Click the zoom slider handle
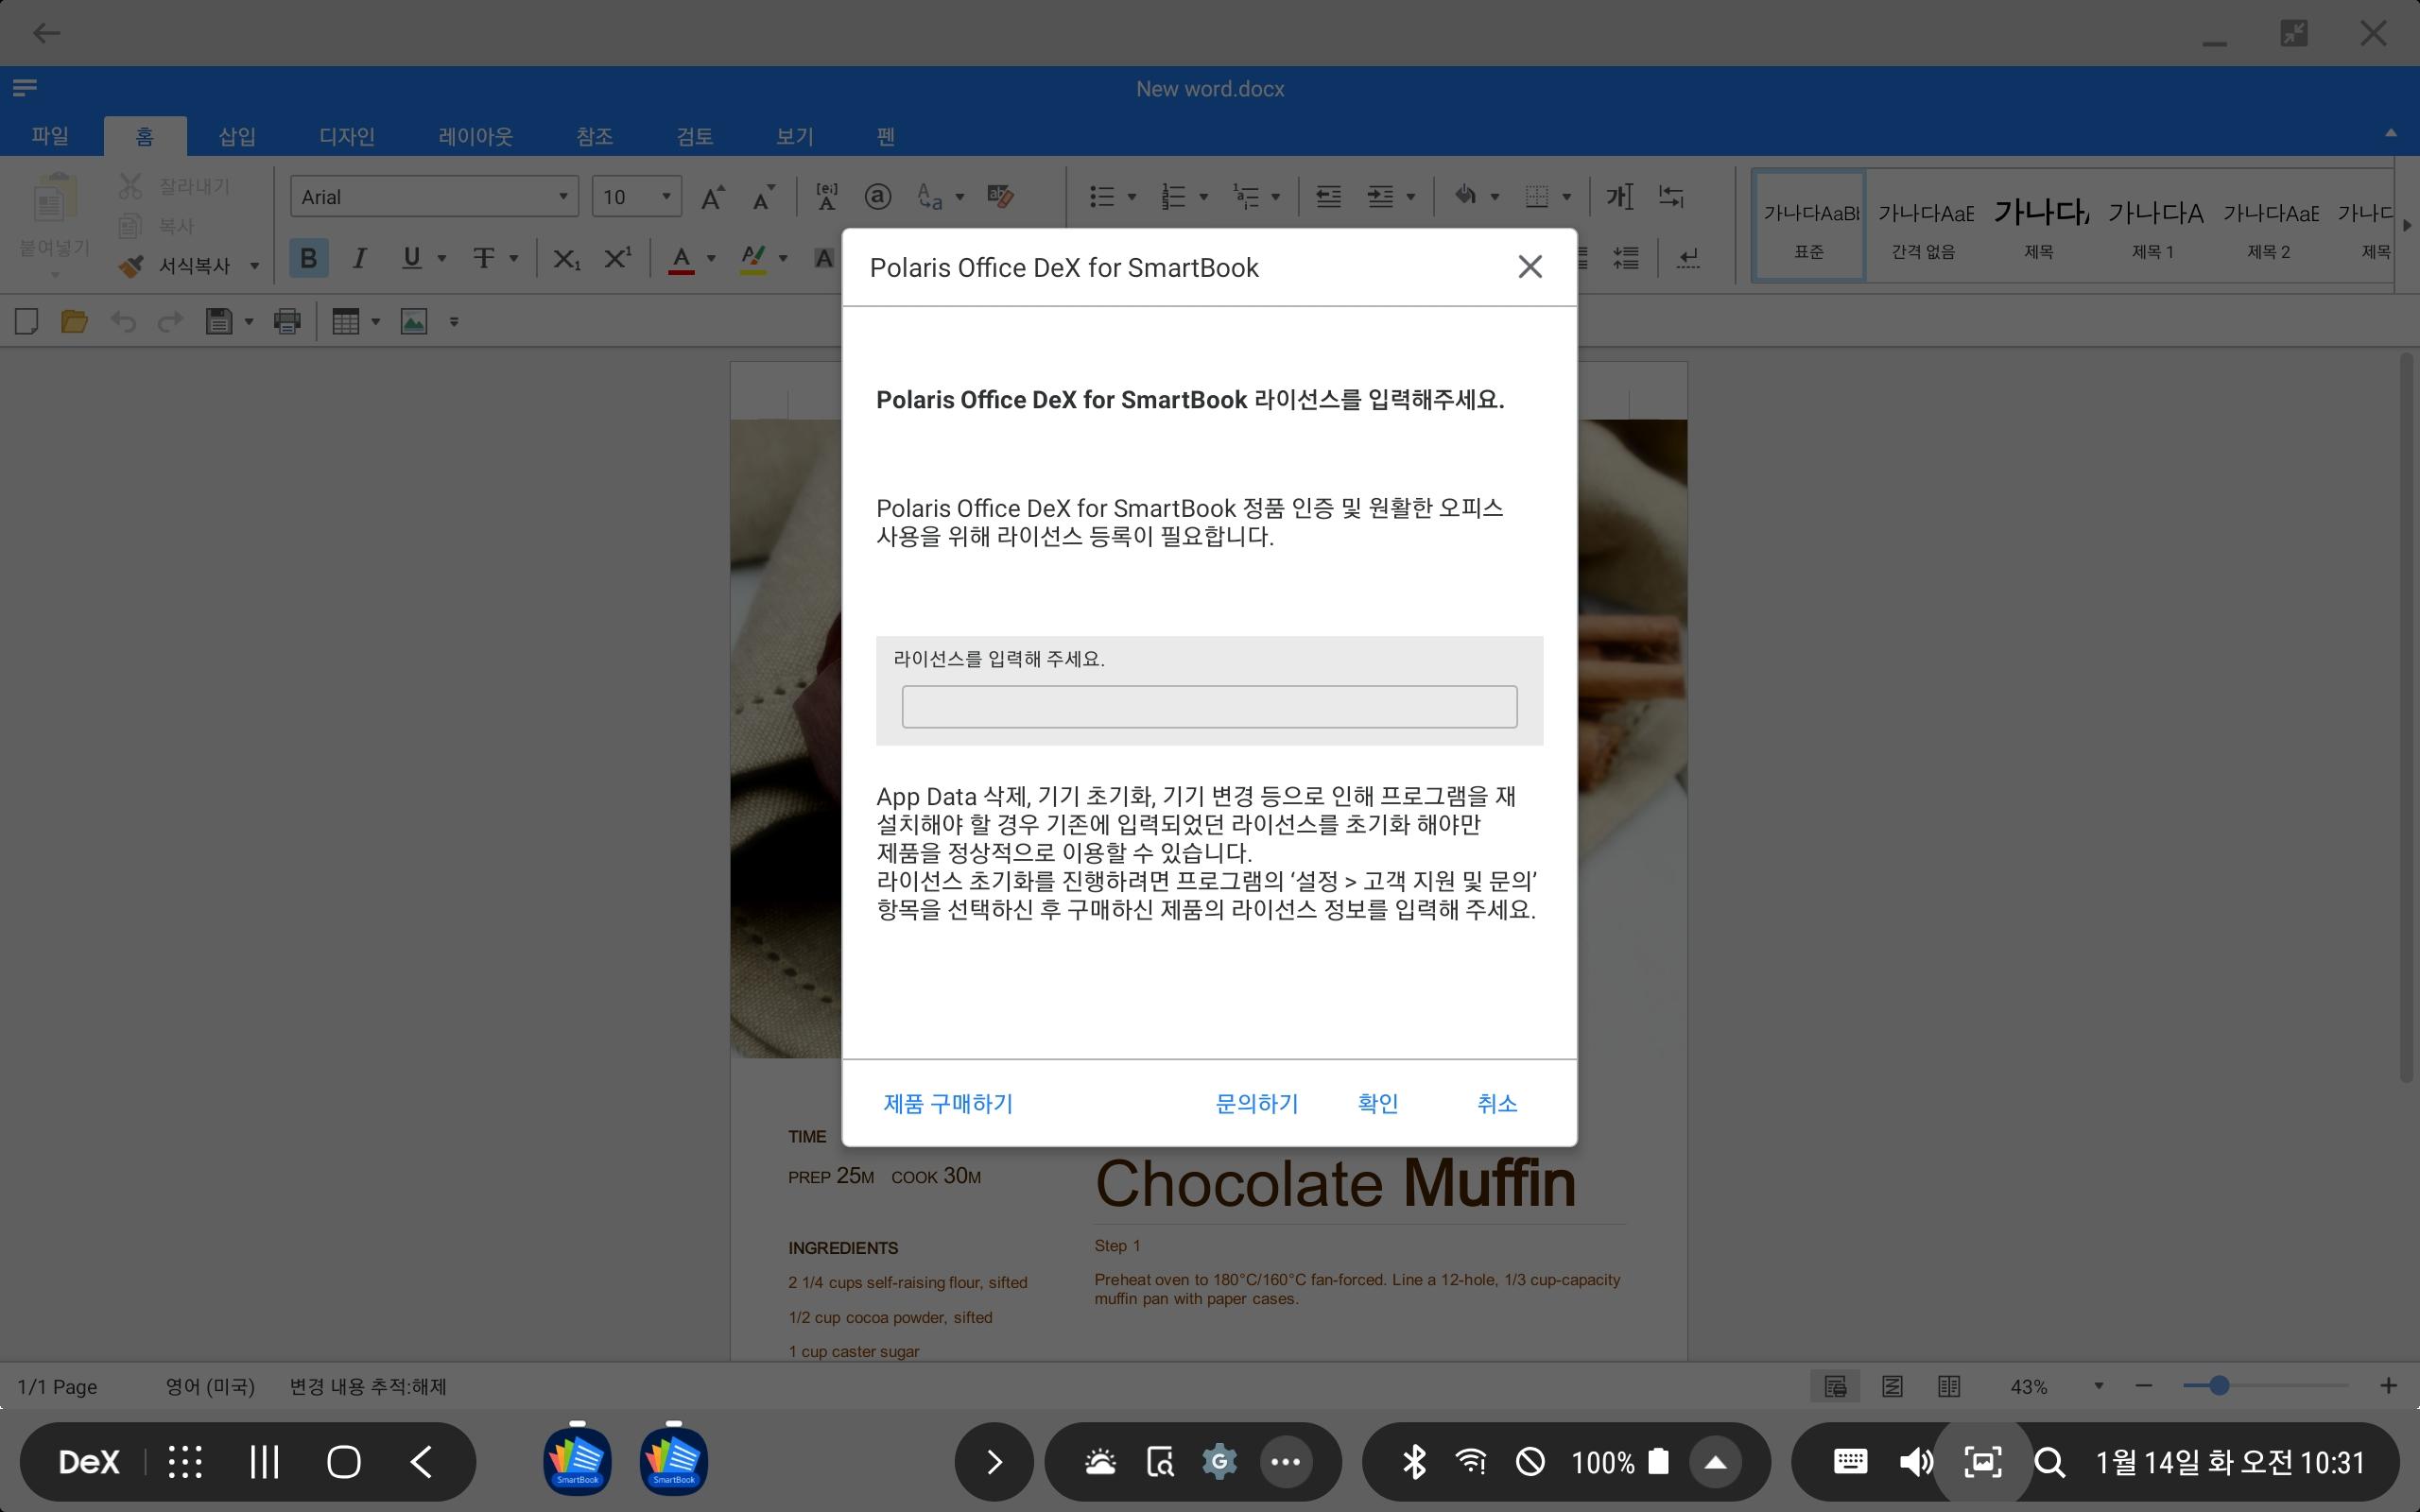 2219,1385
